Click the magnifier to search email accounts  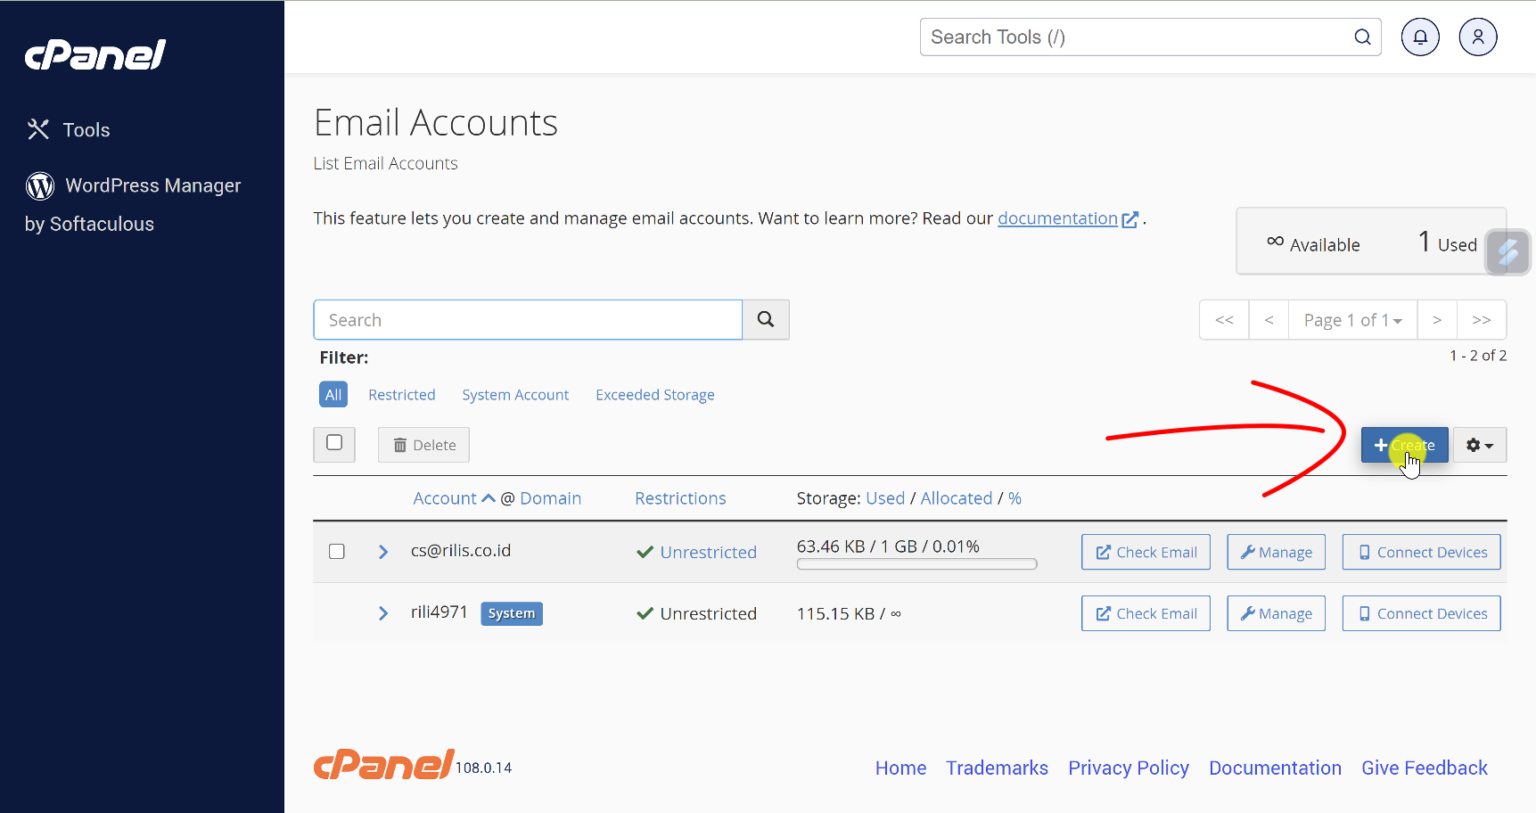(765, 319)
